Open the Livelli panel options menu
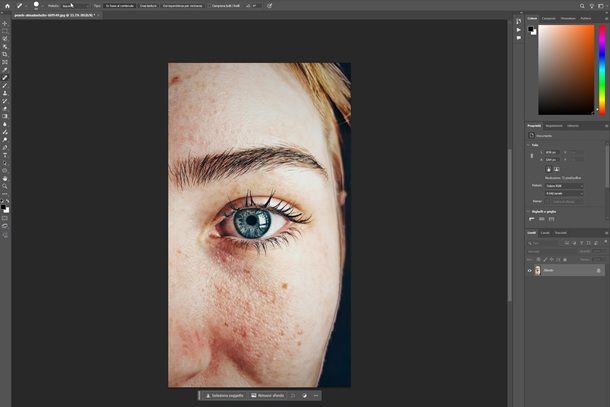 [x=606, y=233]
